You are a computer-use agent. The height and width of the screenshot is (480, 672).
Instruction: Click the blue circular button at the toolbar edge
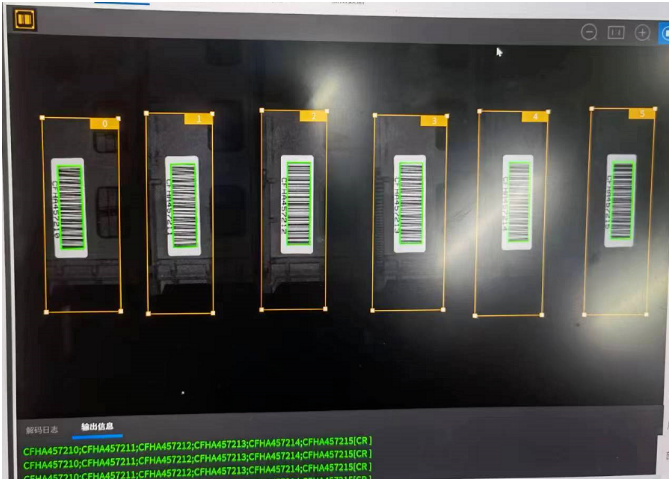(666, 32)
